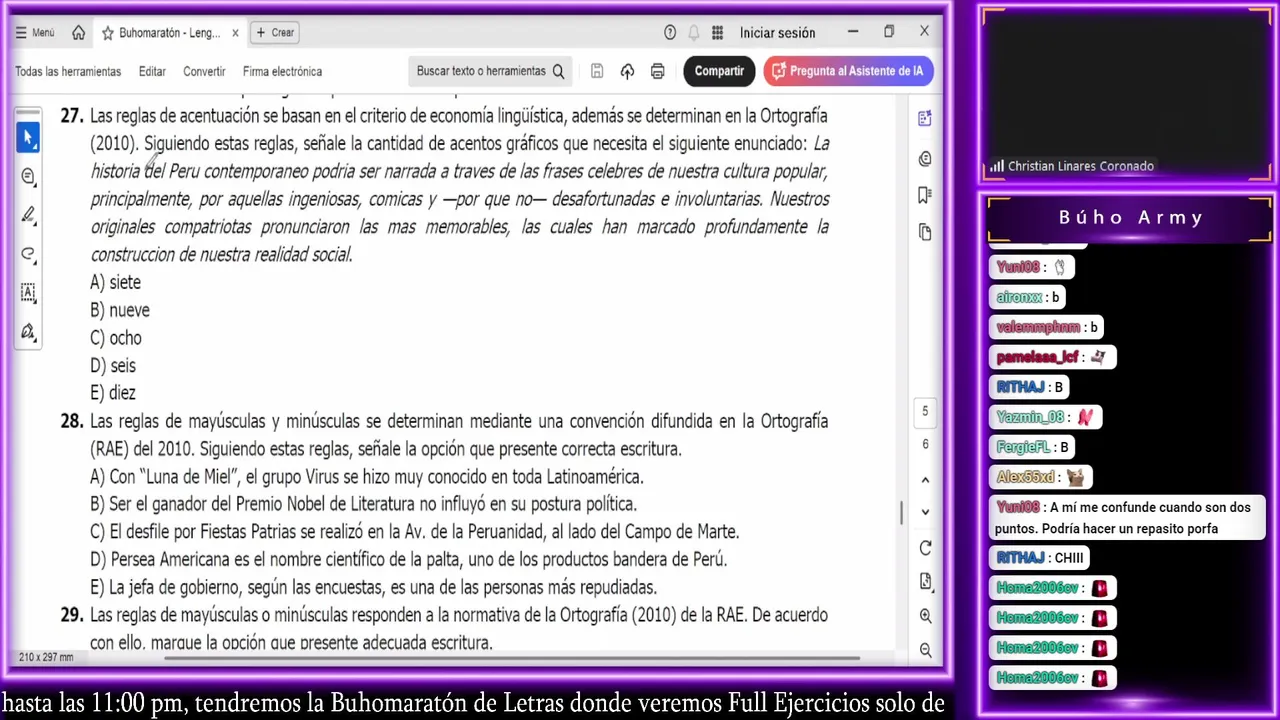Click the Búho Army chat header
The width and height of the screenshot is (1280, 720).
1131,217
